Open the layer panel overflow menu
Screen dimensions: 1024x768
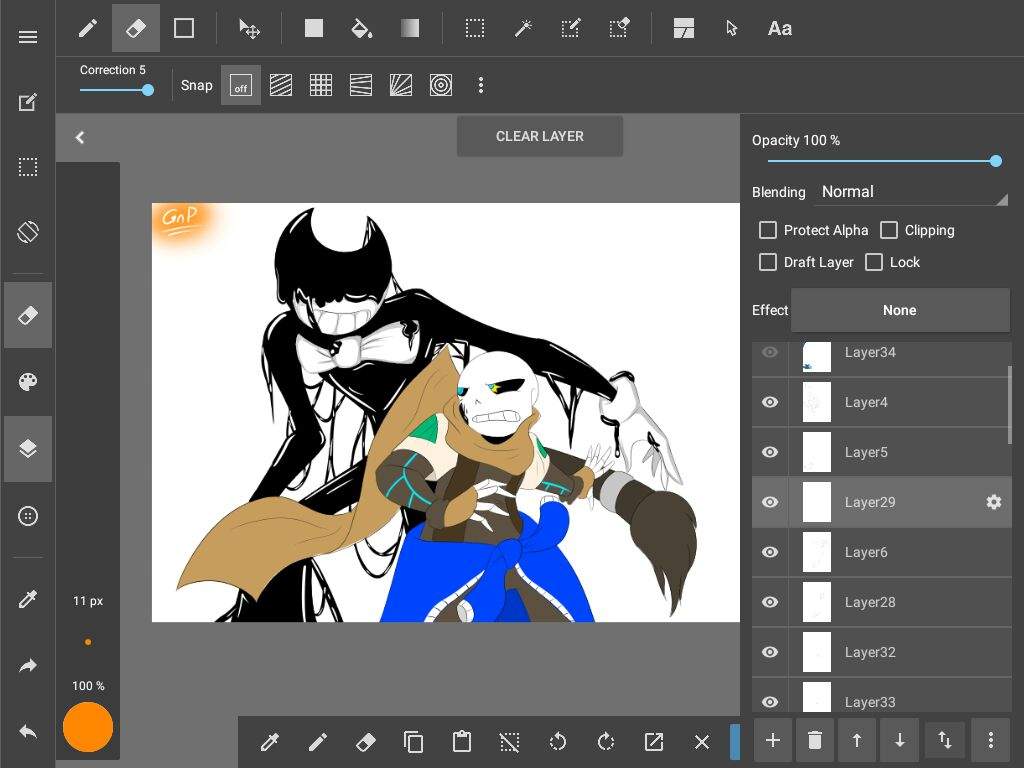click(991, 740)
